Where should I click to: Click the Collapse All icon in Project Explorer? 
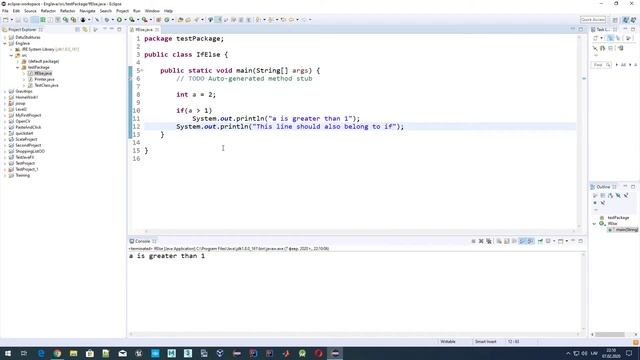pos(77,29)
